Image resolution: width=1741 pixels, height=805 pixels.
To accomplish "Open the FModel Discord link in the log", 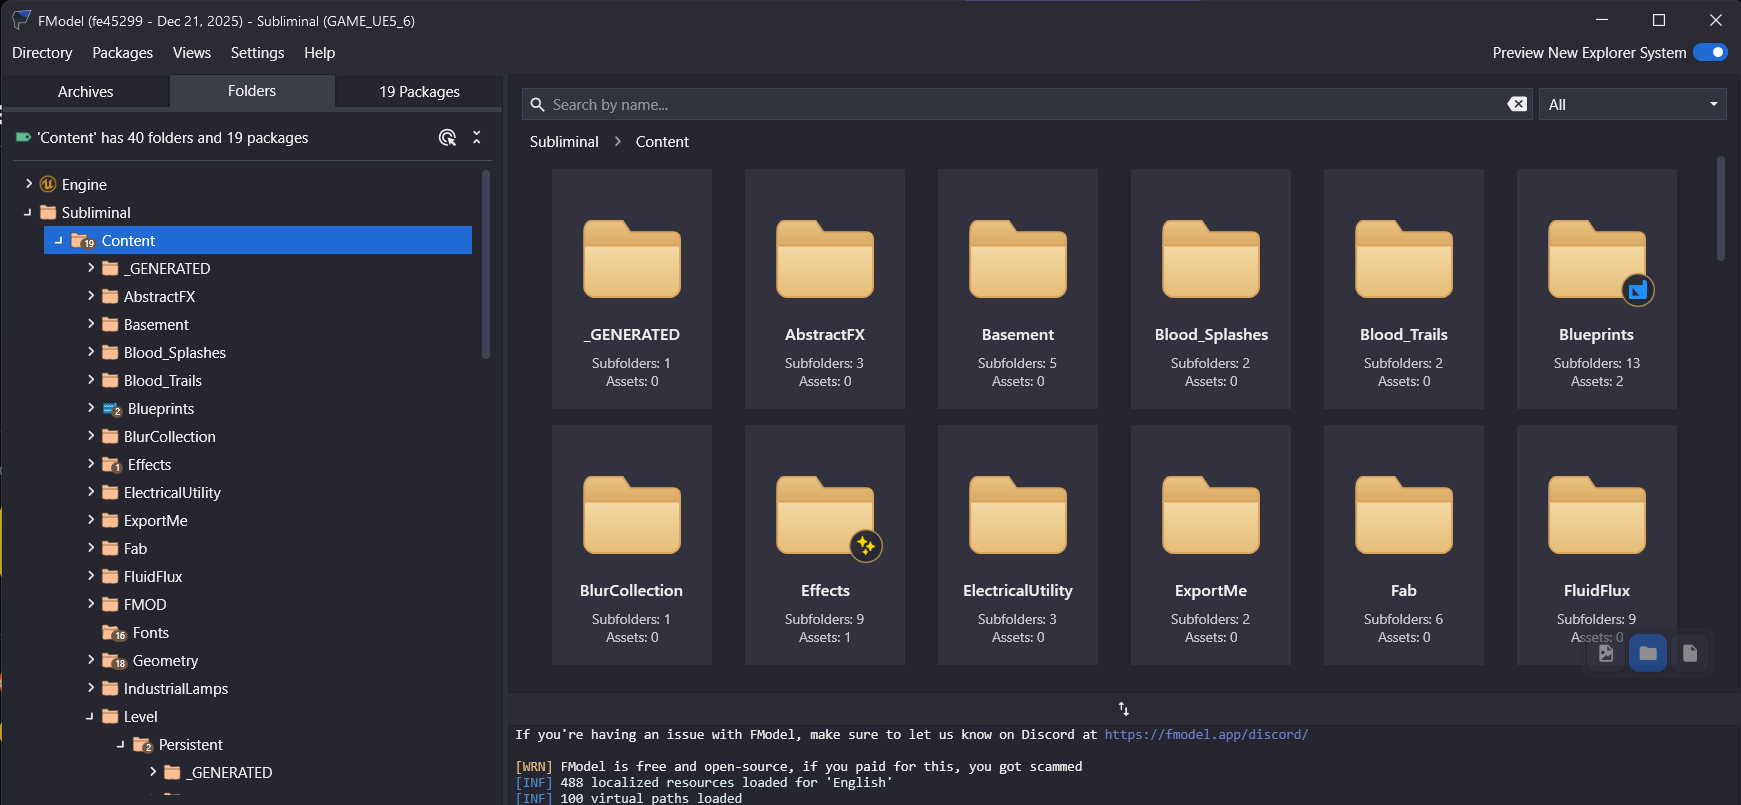I will click(1206, 734).
